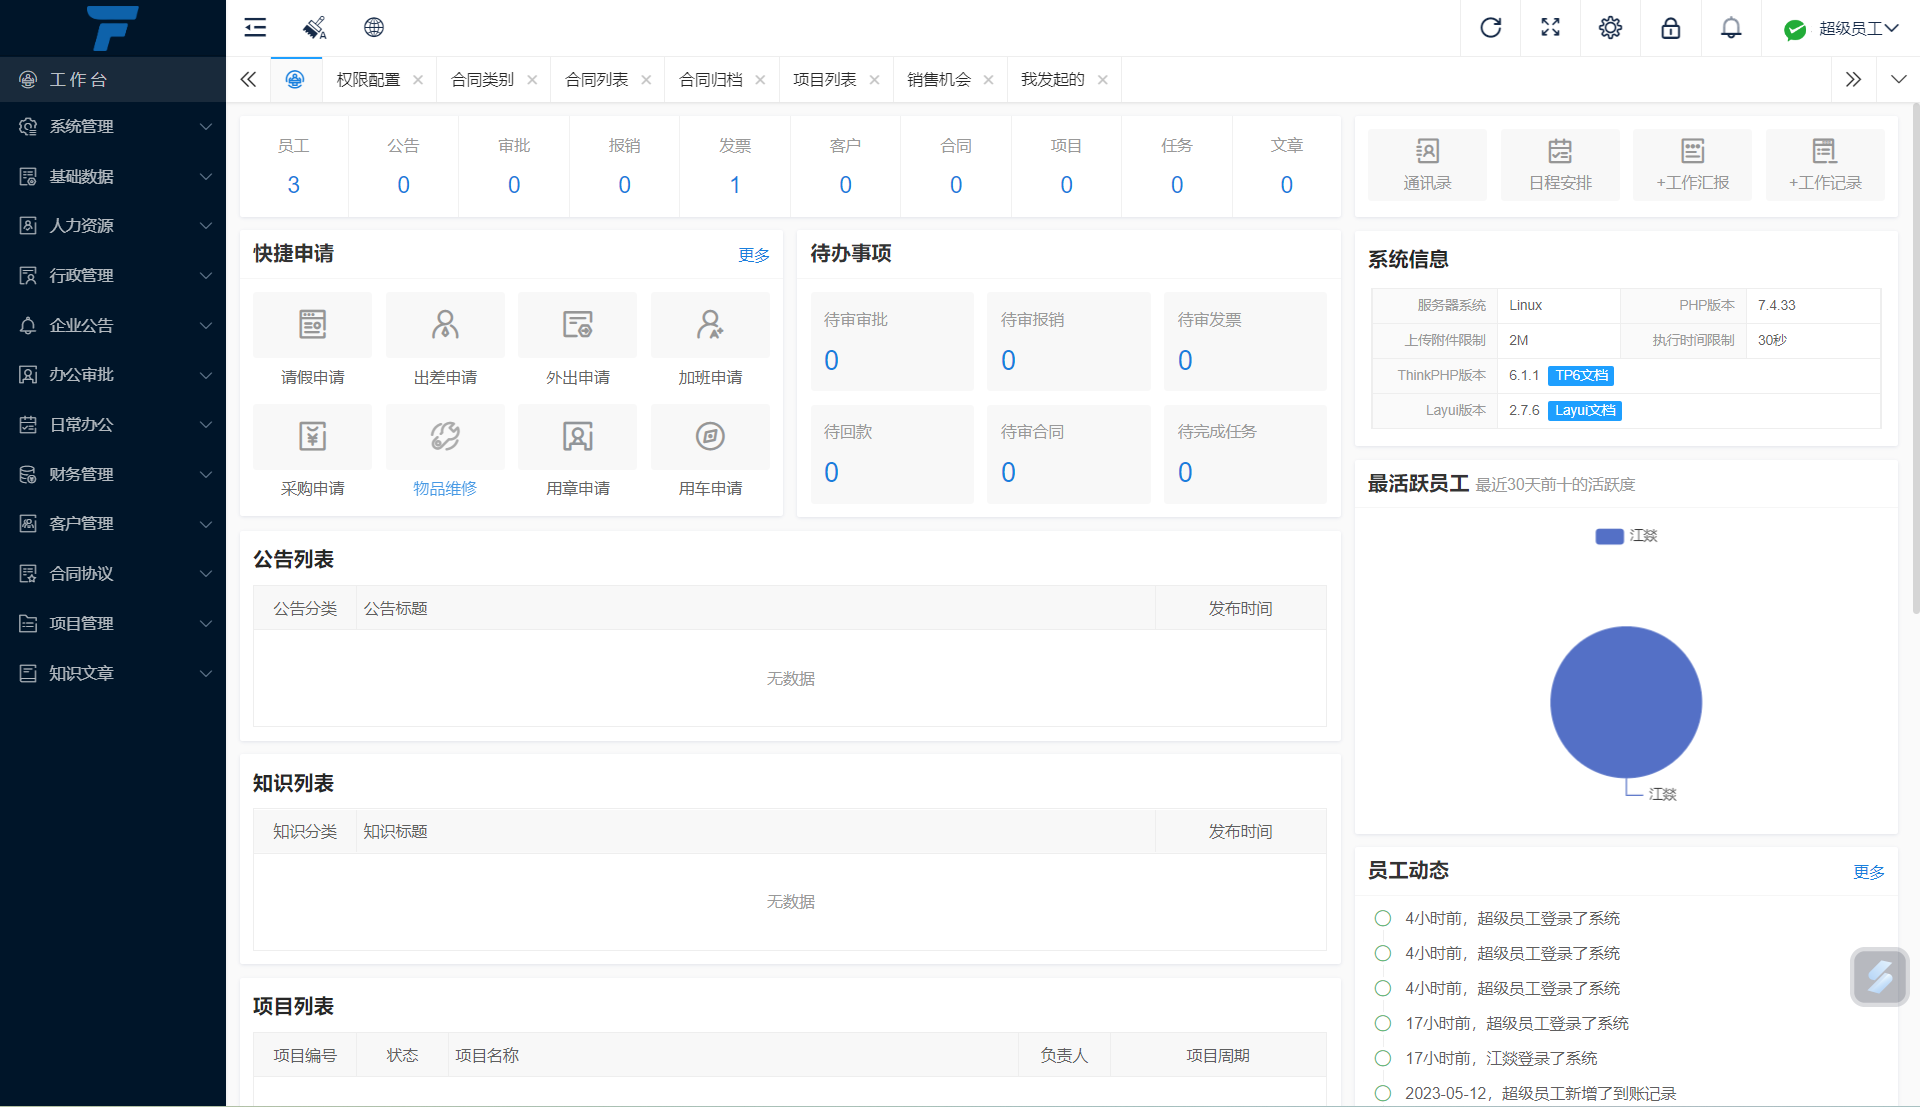
Task: Close the 我发起的 tab
Action: click(x=1103, y=80)
